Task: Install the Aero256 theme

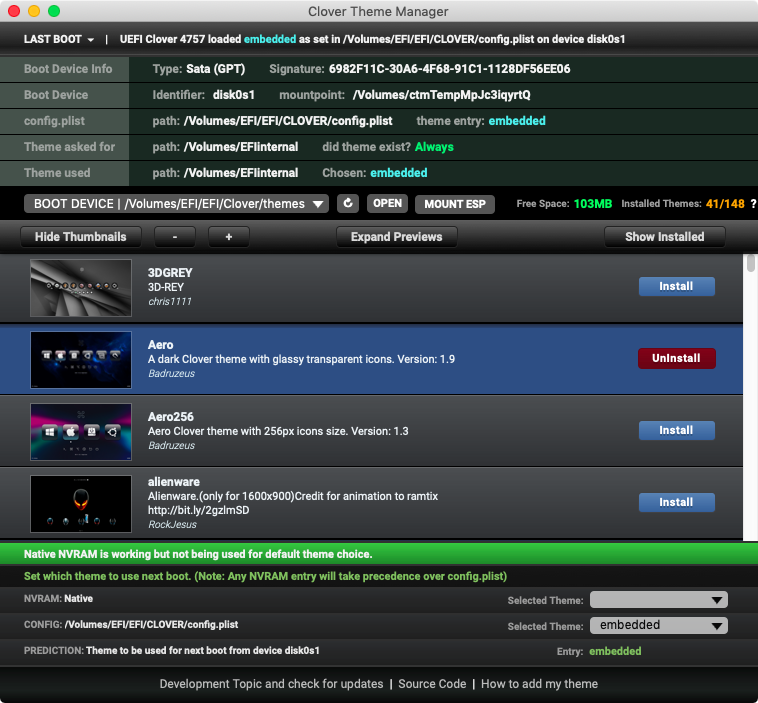Action: point(677,430)
